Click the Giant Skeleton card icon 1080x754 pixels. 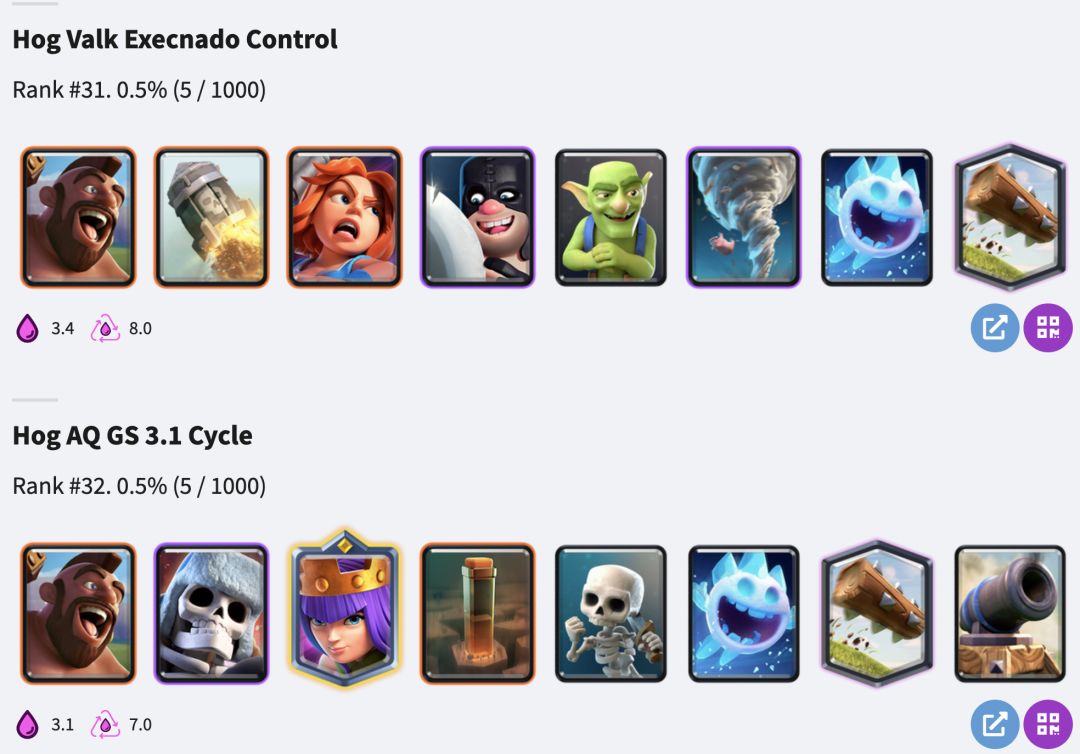(211, 614)
